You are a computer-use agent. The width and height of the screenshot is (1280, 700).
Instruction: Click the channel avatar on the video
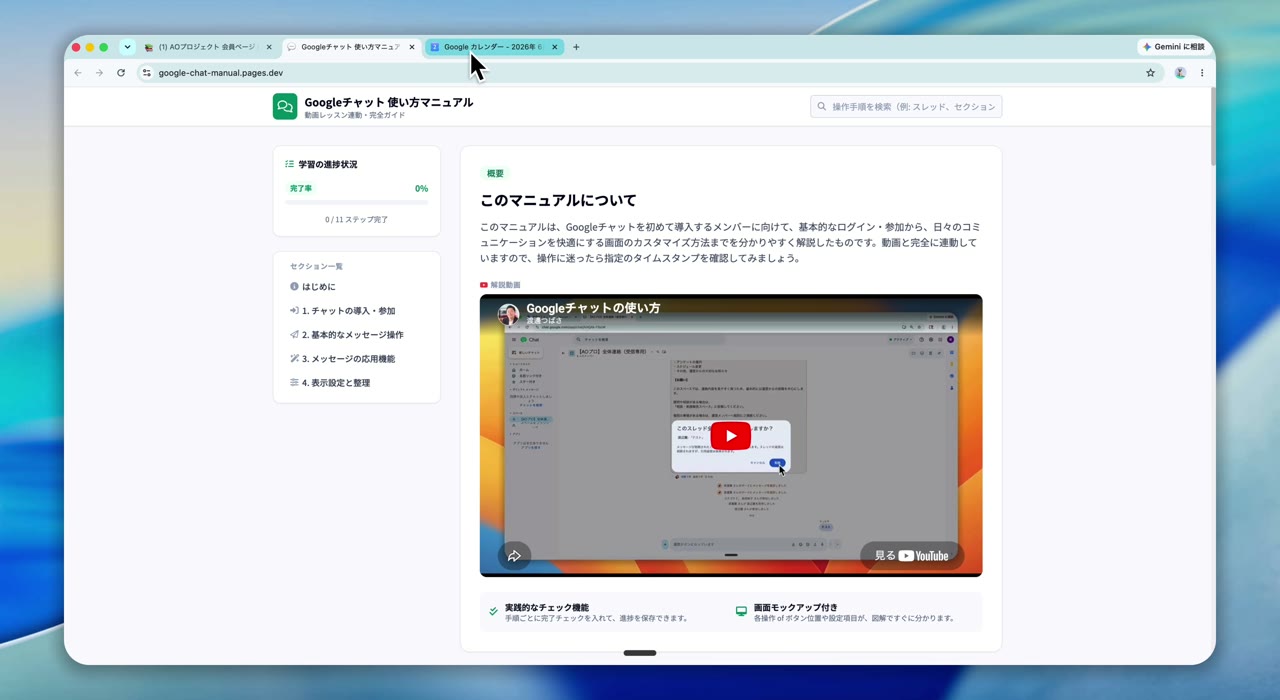509,314
